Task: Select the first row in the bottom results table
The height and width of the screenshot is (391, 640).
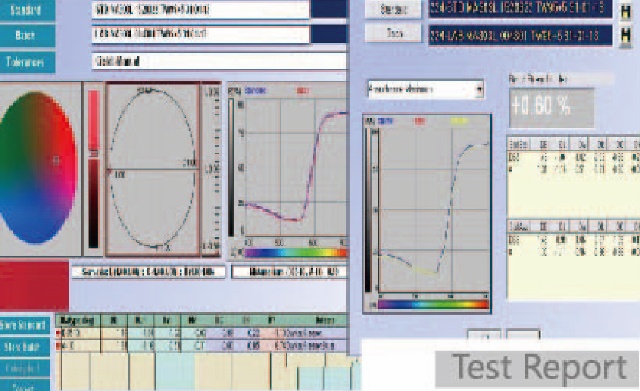Action: pyautogui.click(x=202, y=333)
